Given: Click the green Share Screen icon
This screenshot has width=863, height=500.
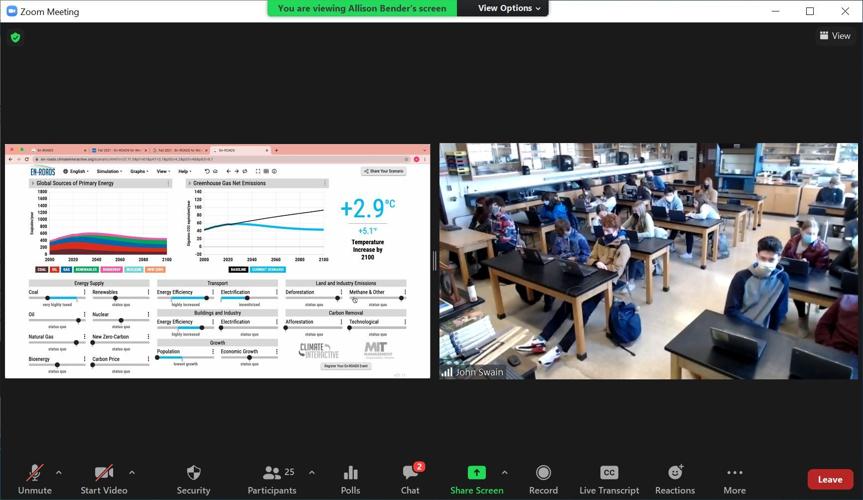Looking at the screenshot, I should (x=477, y=472).
